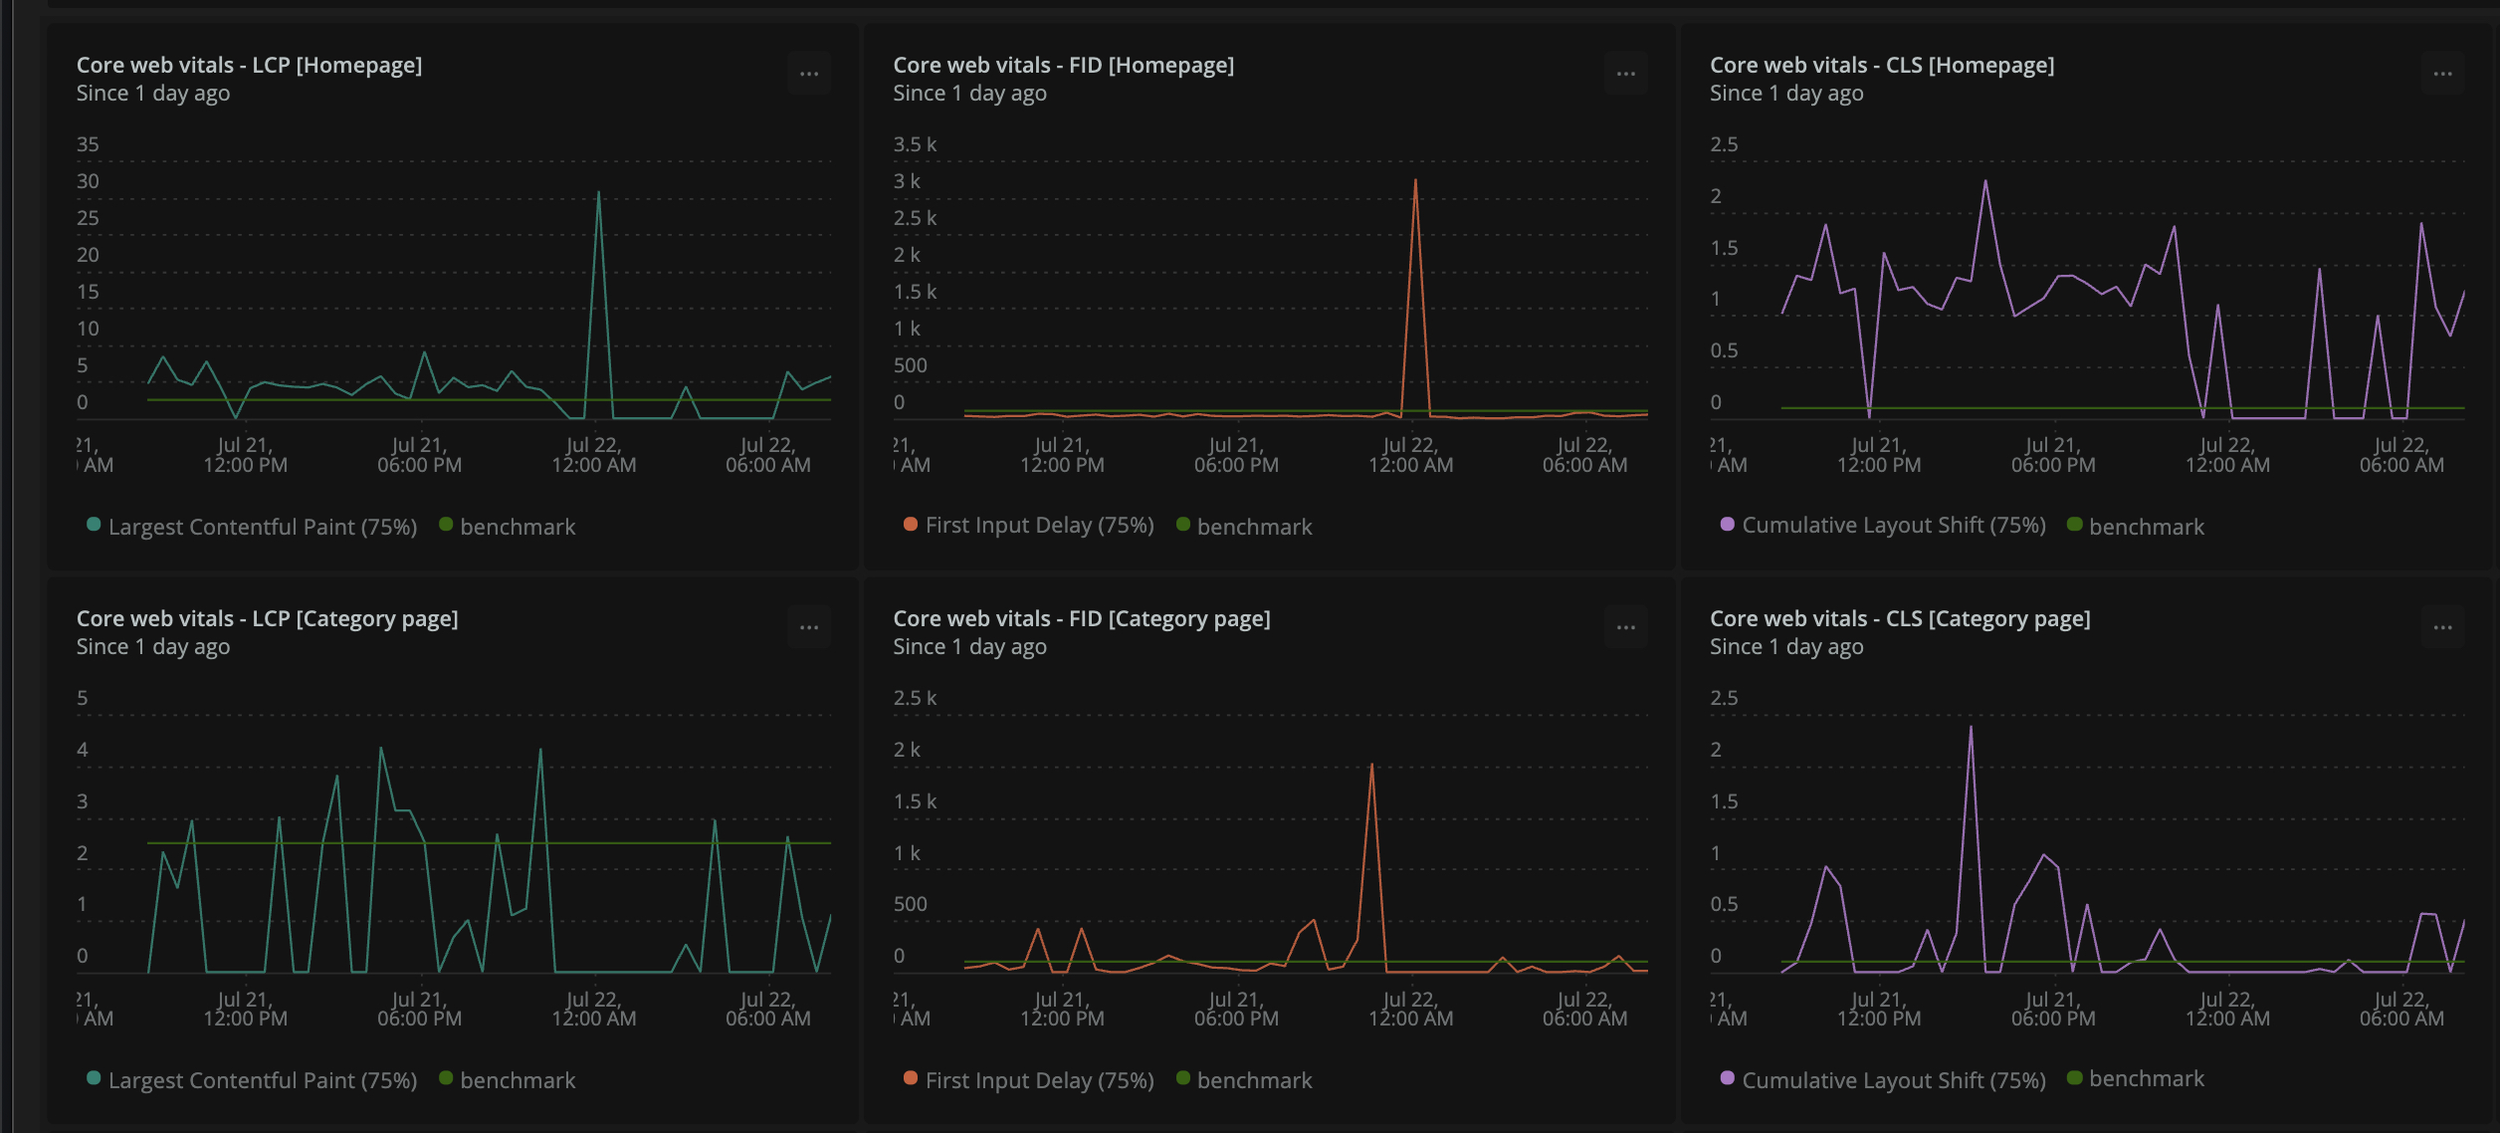The width and height of the screenshot is (2500, 1133).
Task: Click the tall spike in FID Homepage chart
Action: click(1415, 184)
